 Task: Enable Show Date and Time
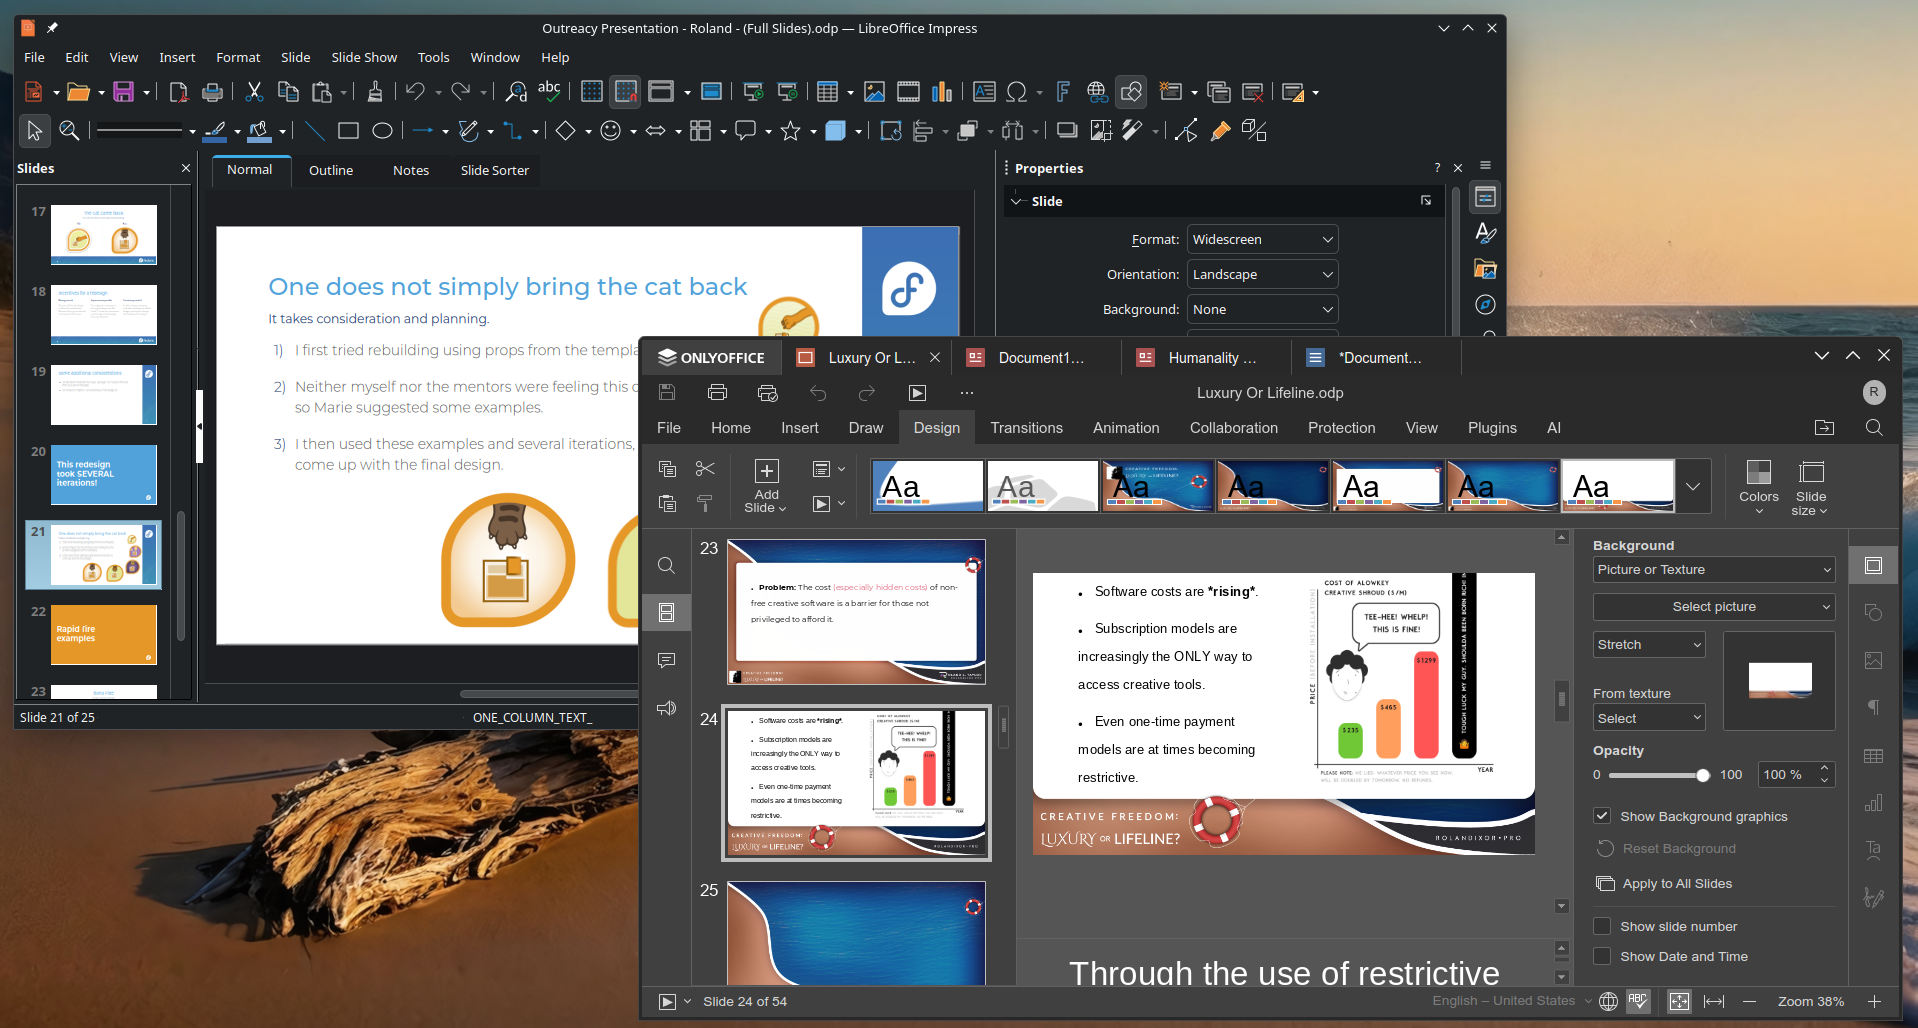click(1602, 957)
